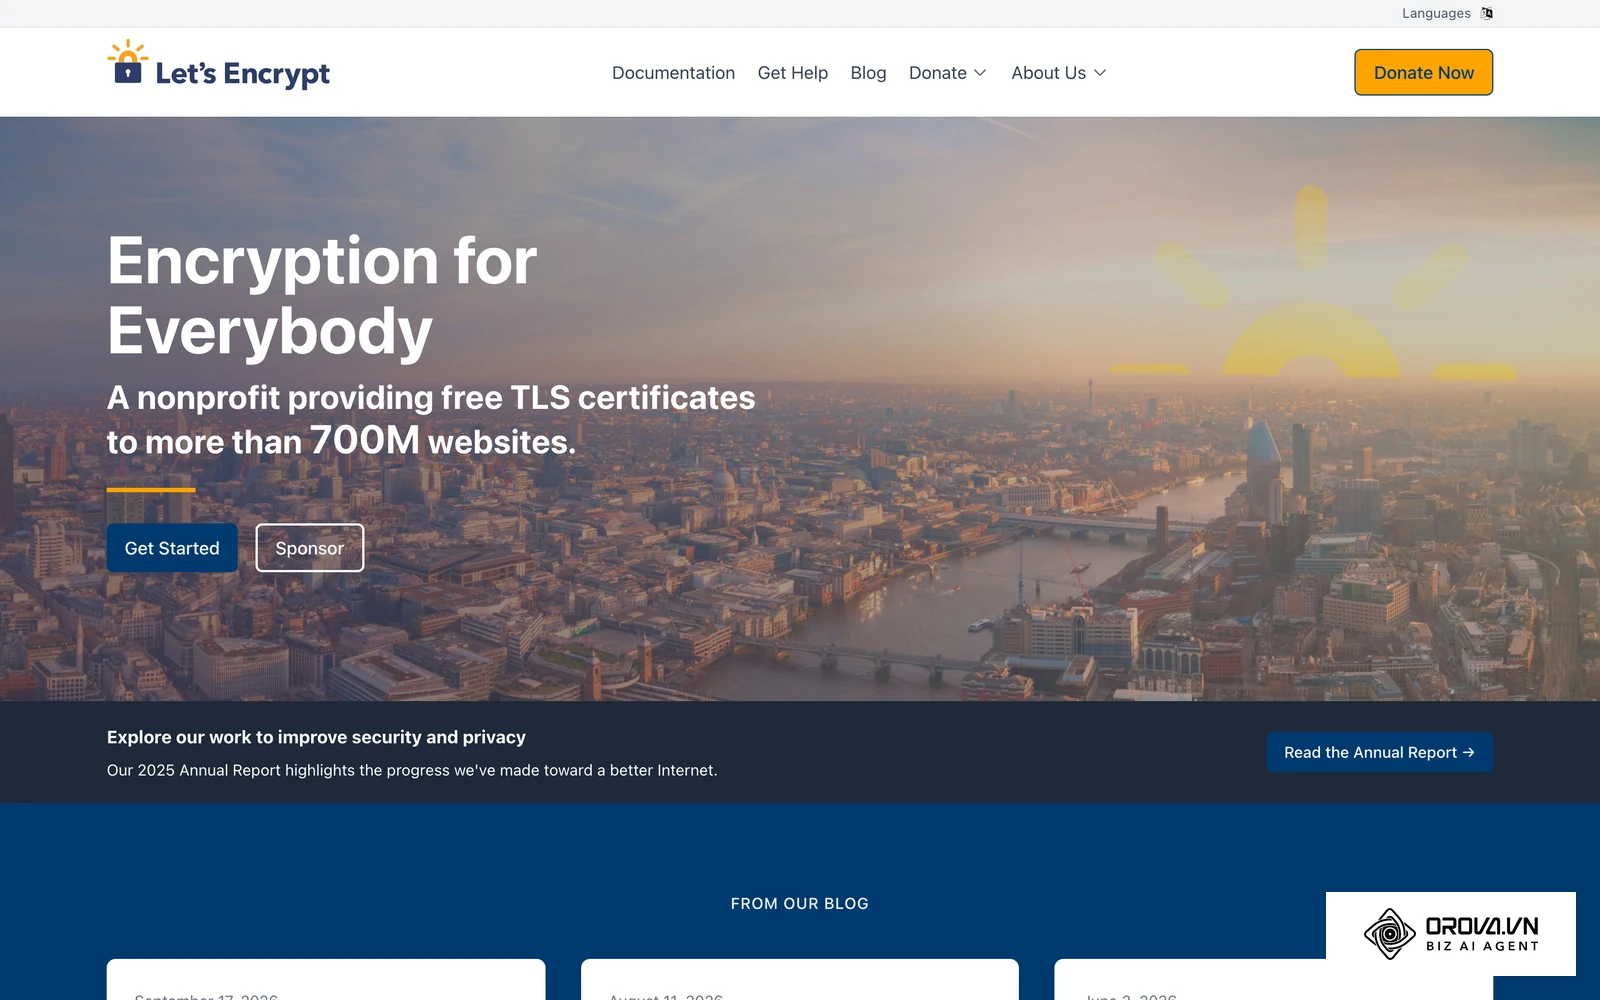Click 'Explore our work to improve security' heading
The width and height of the screenshot is (1600, 1000).
pos(316,737)
